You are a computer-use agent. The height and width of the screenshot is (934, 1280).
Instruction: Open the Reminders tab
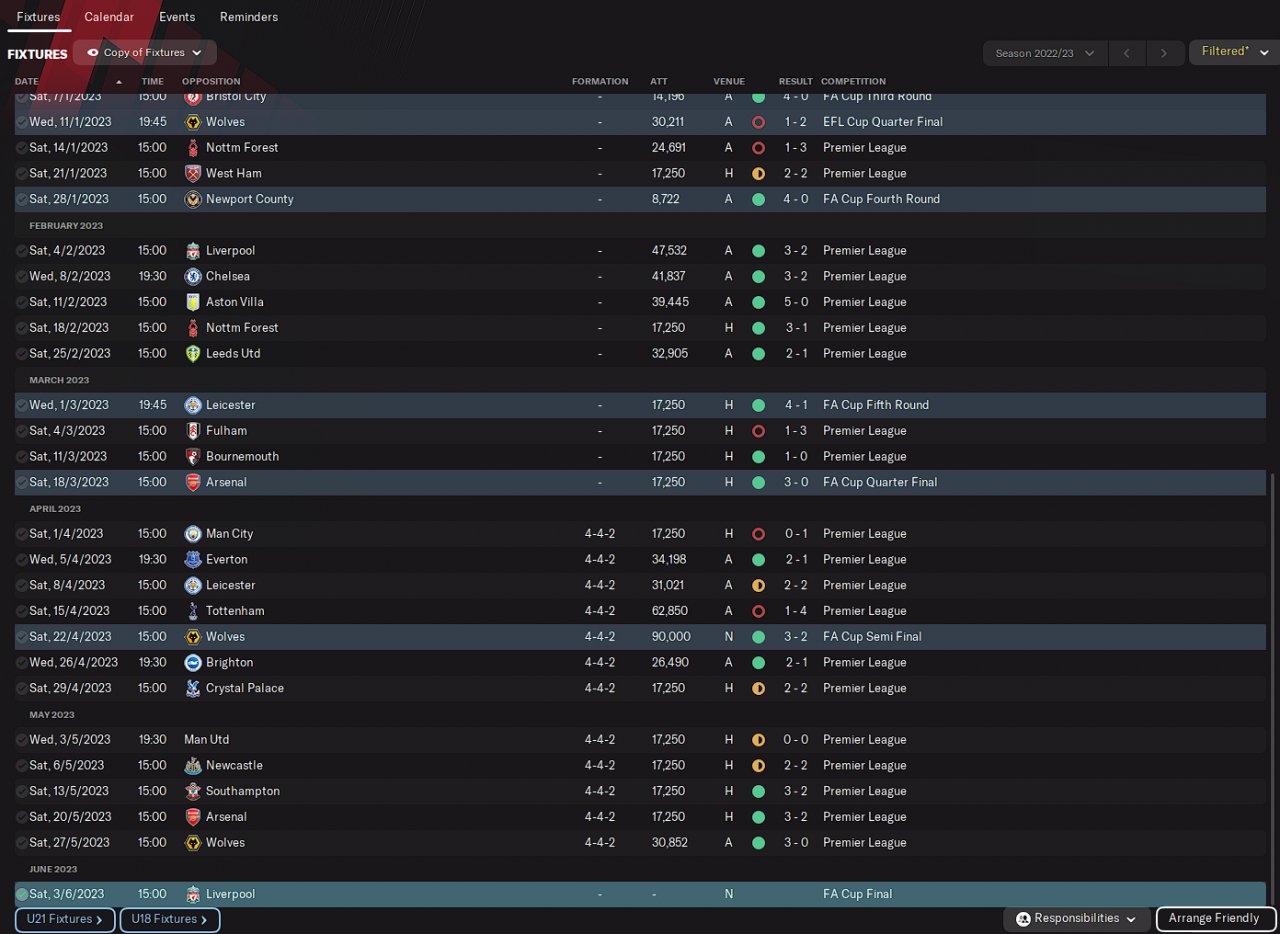pyautogui.click(x=249, y=17)
